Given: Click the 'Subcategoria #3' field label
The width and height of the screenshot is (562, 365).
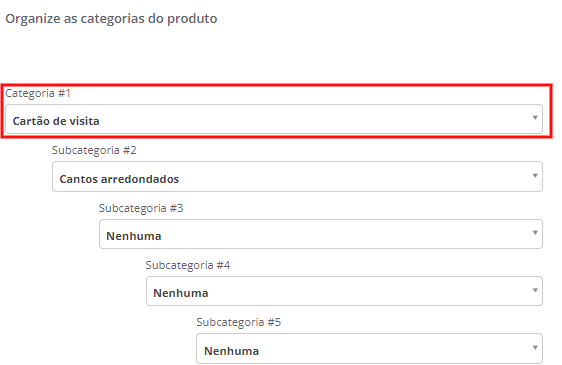Looking at the screenshot, I should (141, 208).
